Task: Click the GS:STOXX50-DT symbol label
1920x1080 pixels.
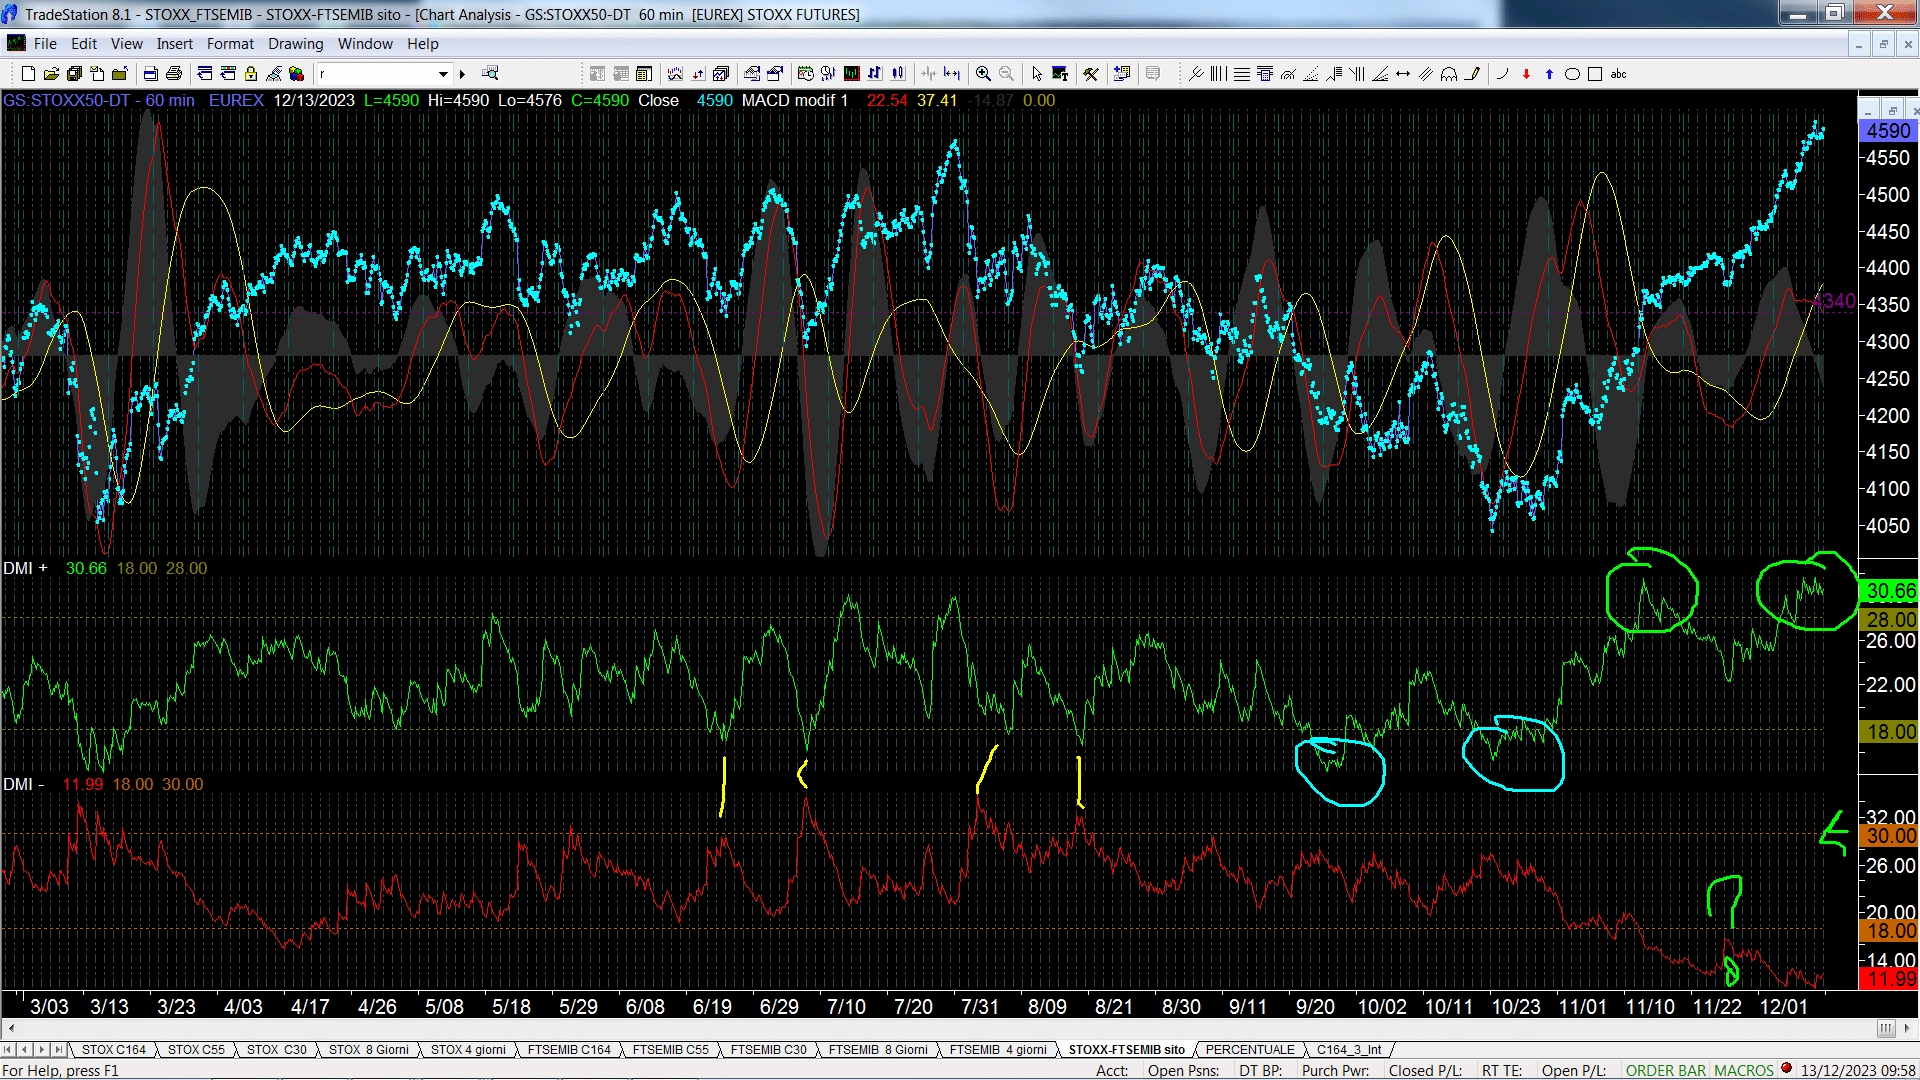Action: [66, 100]
